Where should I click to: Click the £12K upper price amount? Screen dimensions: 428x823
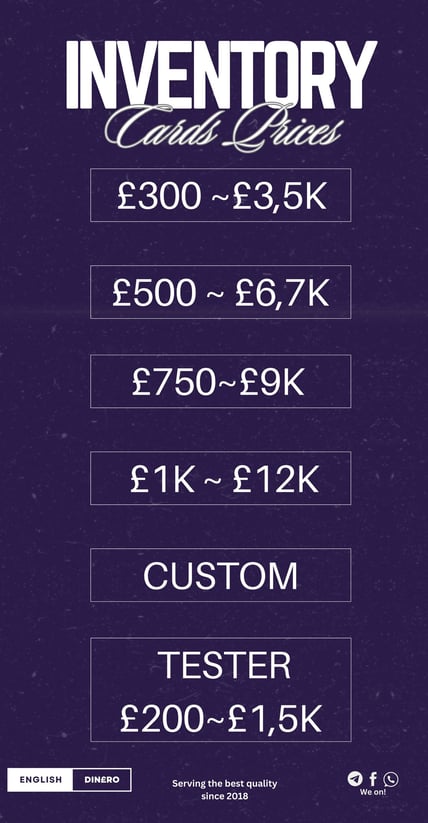[276, 480]
